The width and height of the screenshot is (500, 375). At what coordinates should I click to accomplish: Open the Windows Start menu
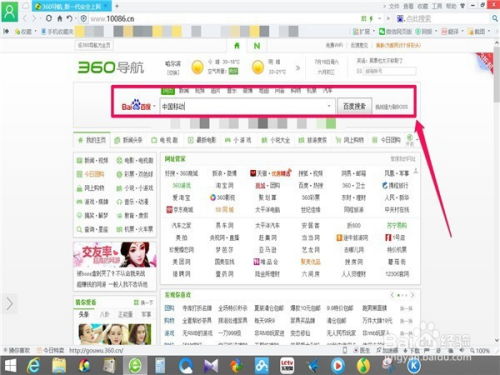(10, 366)
